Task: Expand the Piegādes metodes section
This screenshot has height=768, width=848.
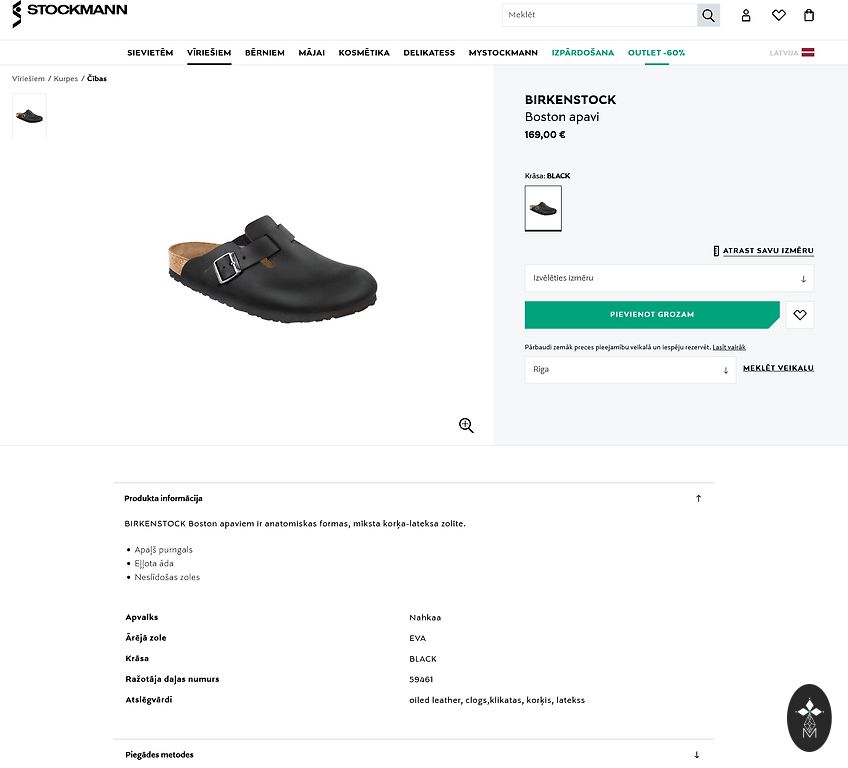Action: click(x=697, y=755)
